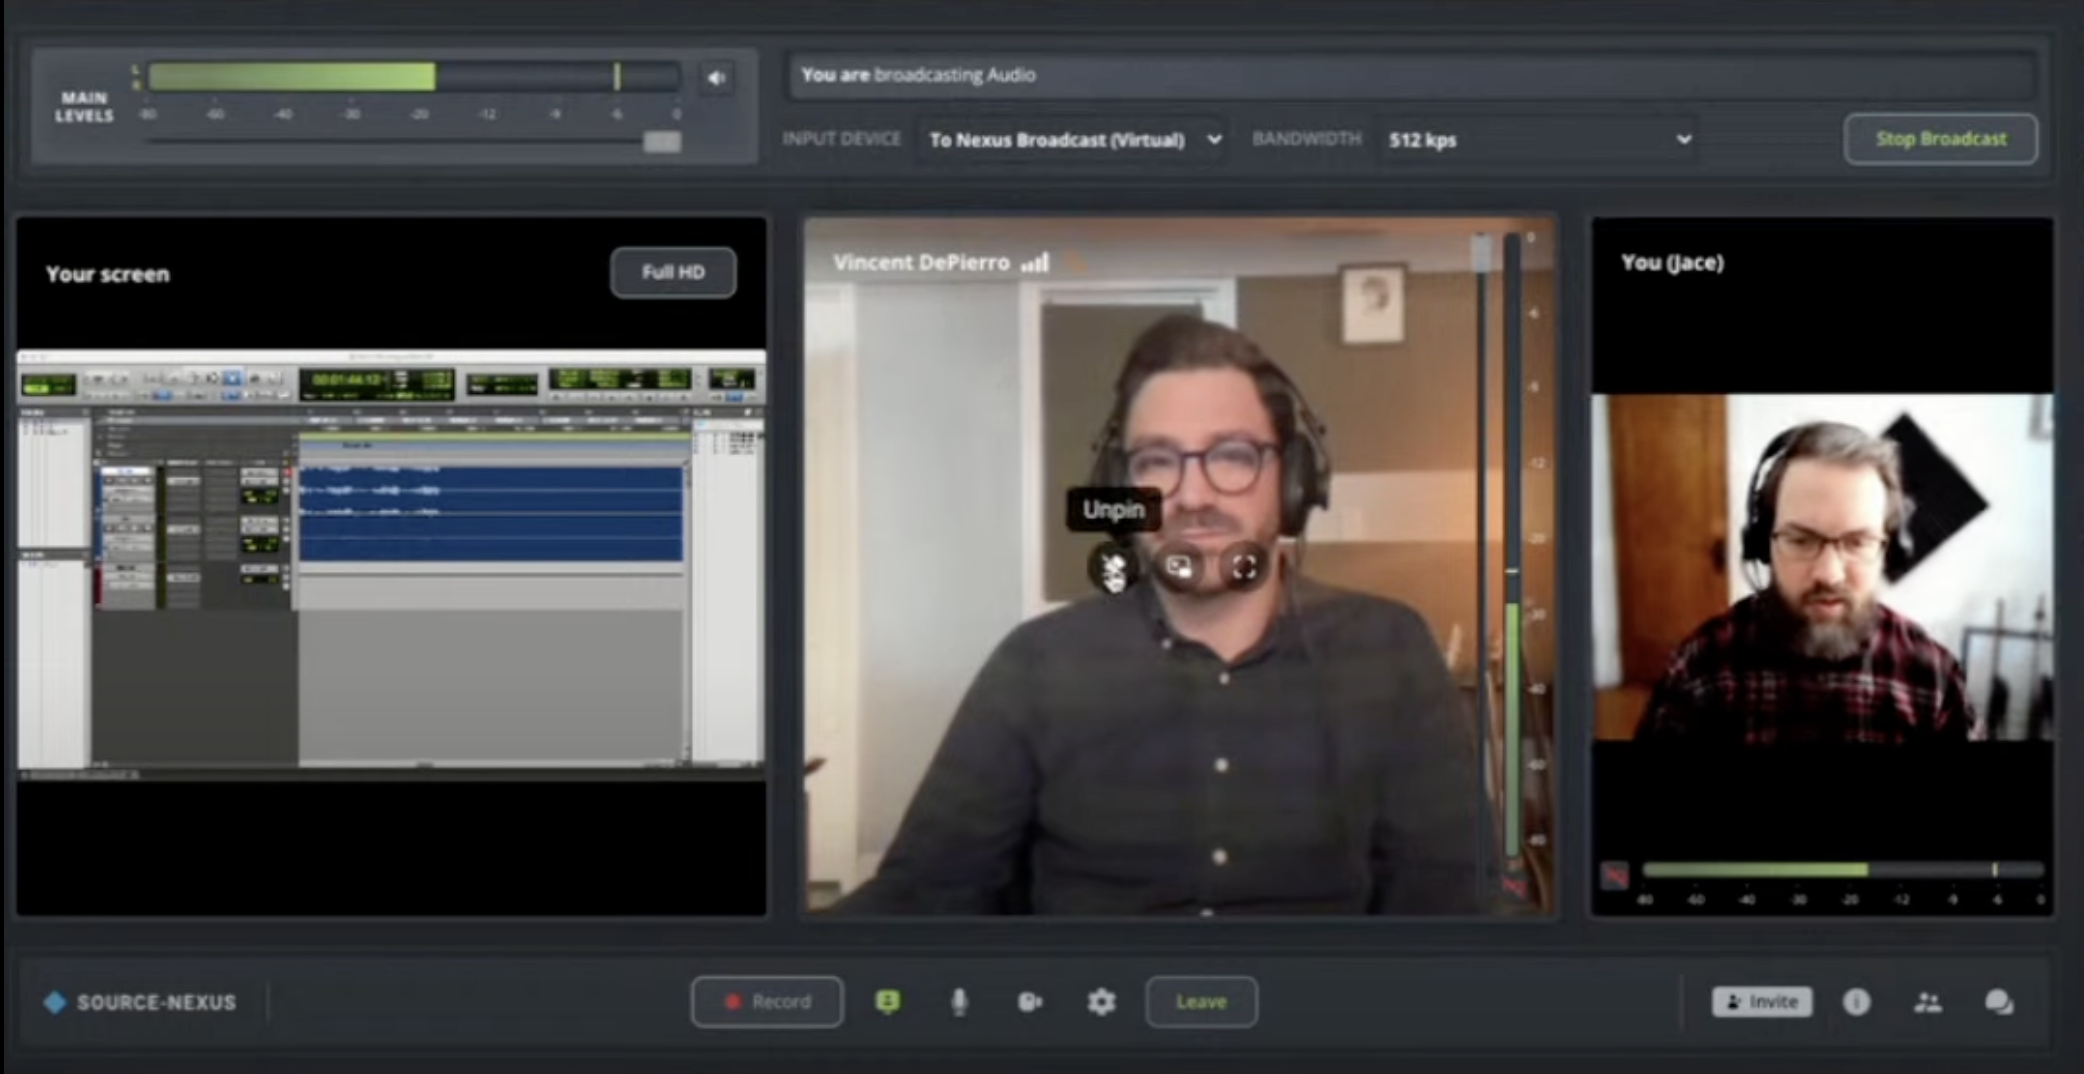Screen dimensions: 2084x1074
Task: Adjust the main levels volume slider handle
Action: coord(661,142)
